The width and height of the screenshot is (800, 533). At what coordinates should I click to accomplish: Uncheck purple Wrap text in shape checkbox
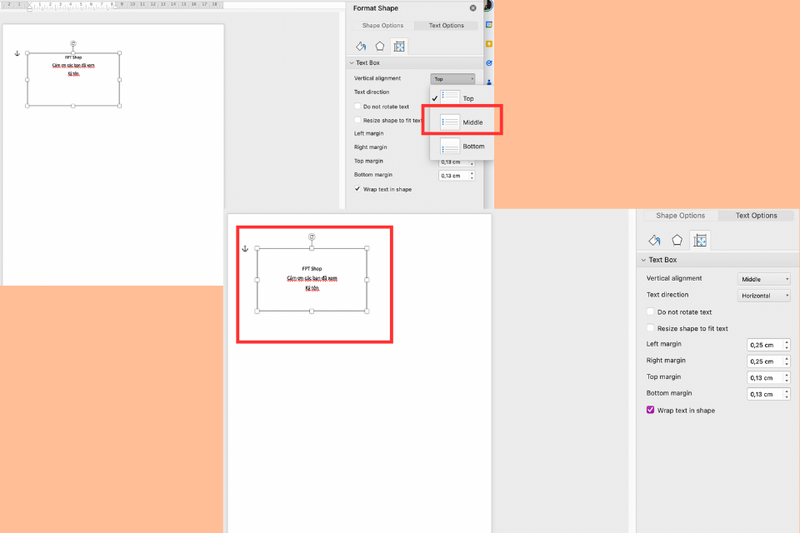[651, 410]
